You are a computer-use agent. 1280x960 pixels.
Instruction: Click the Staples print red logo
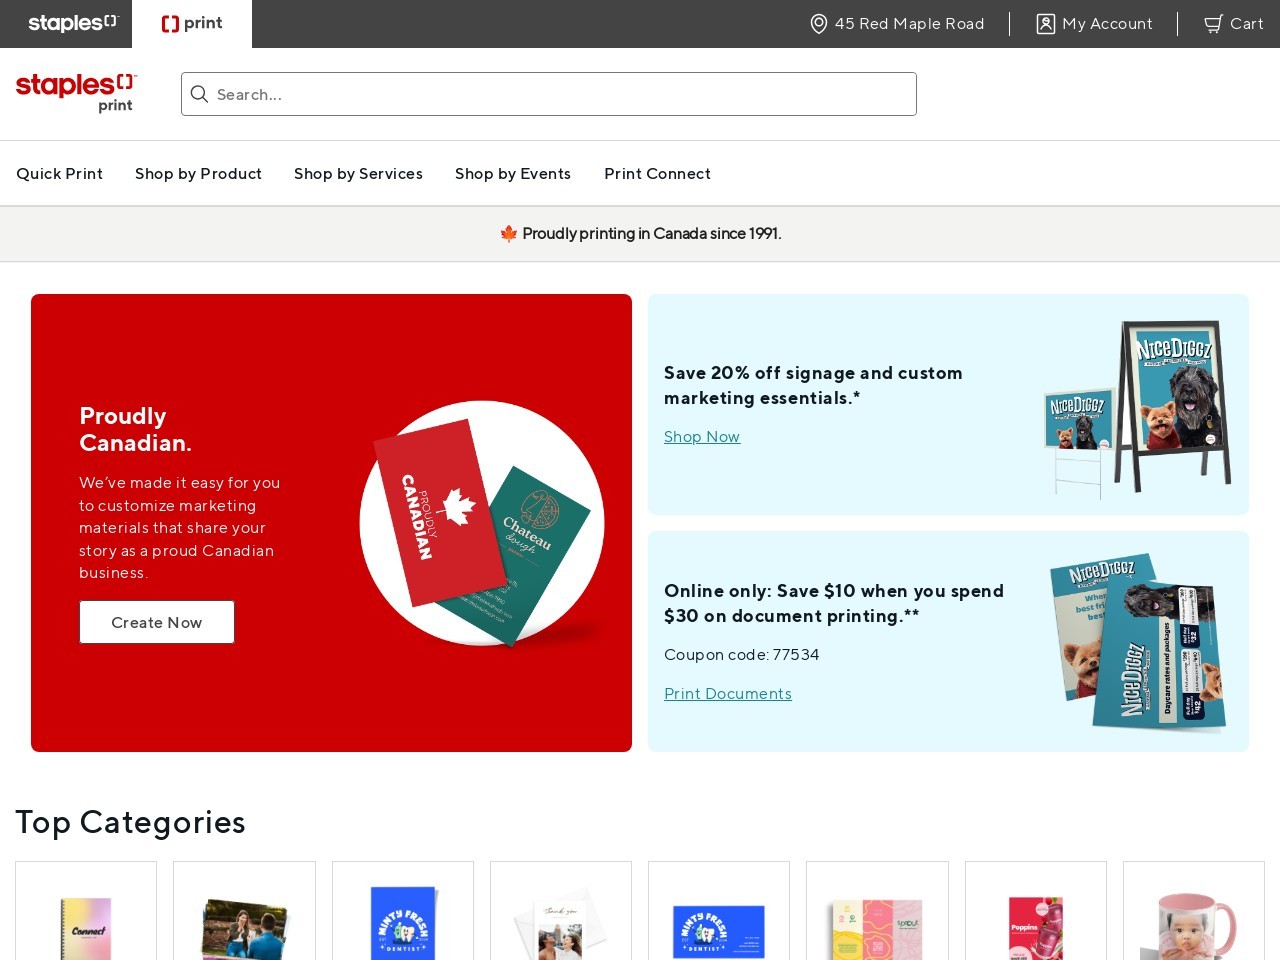tap(76, 92)
